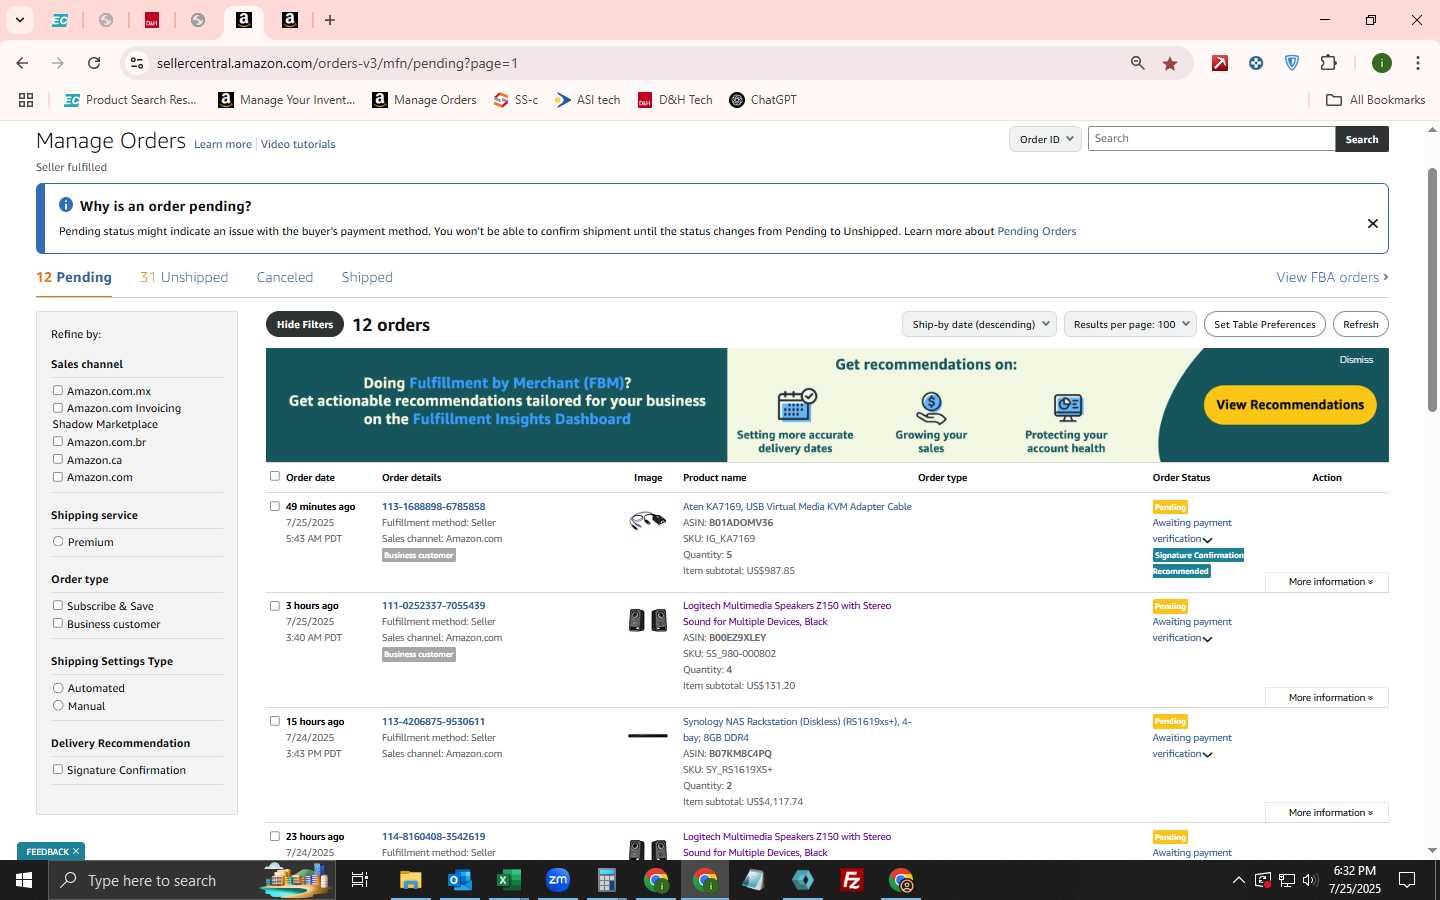
Task: Select the Automated shipping settings radio
Action: 58,688
